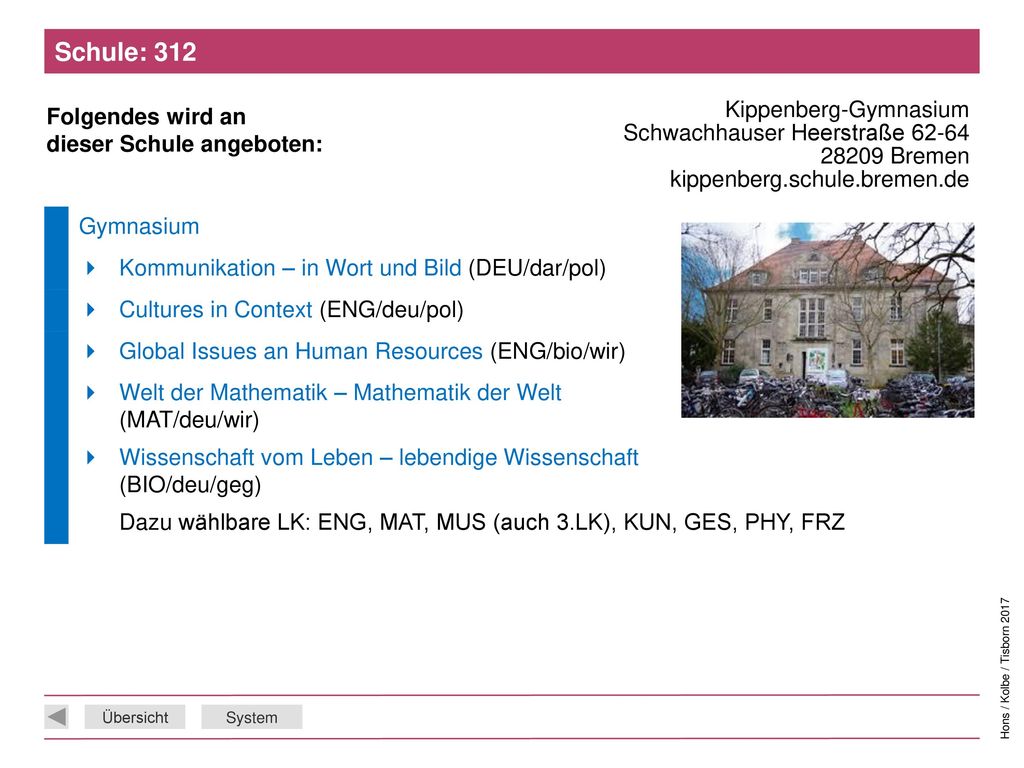Screen dimensions: 1024x768
Task: Click the arrow bullet before Kommunikation
Action: tap(91, 268)
